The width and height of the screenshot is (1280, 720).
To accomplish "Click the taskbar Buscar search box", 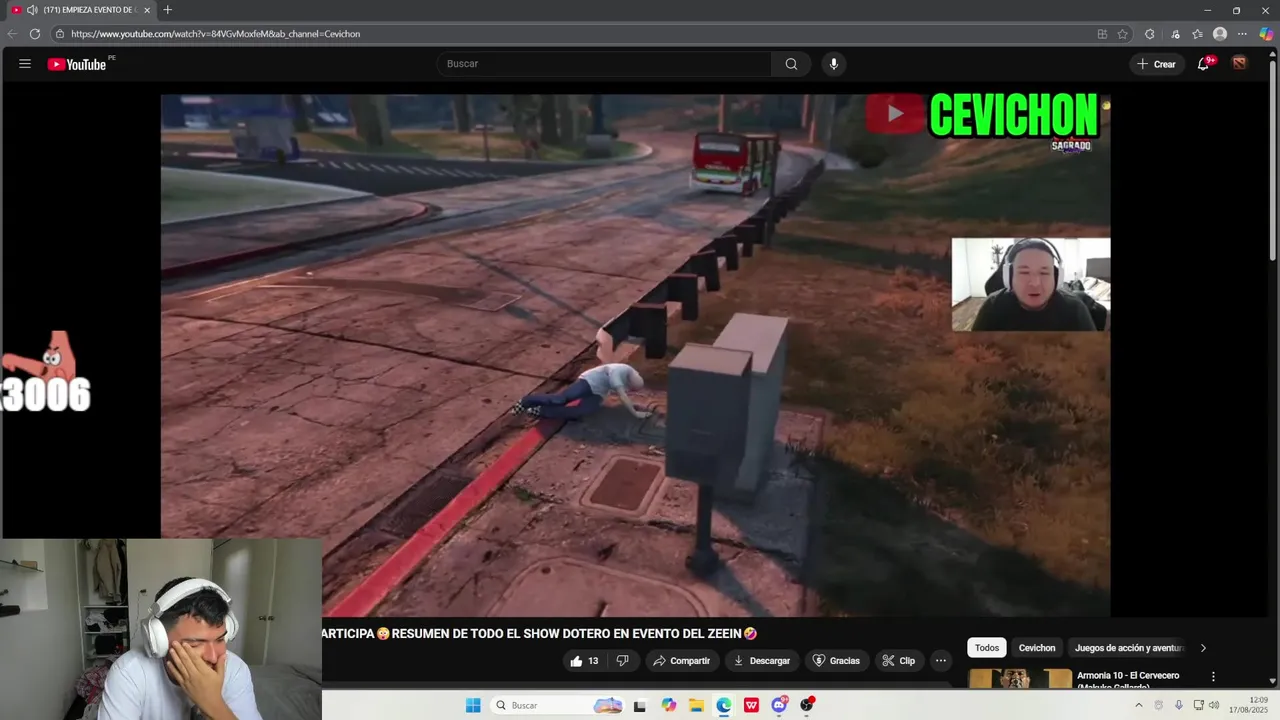I will (558, 705).
